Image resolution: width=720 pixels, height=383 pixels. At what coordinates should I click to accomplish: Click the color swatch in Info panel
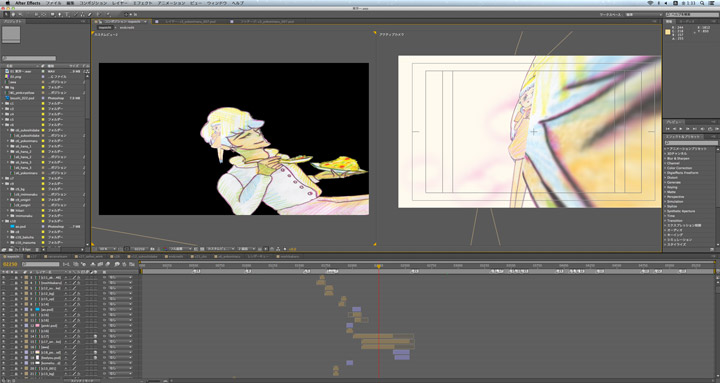pyautogui.click(x=668, y=32)
